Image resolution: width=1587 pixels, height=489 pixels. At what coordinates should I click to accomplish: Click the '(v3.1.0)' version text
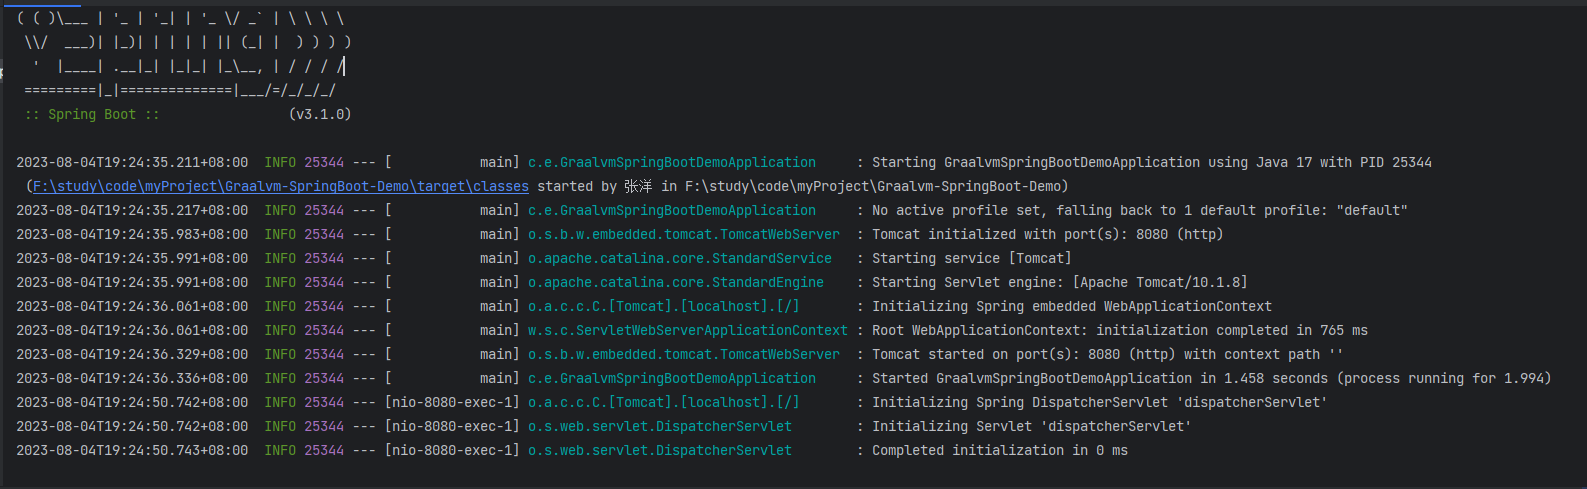click(x=320, y=114)
